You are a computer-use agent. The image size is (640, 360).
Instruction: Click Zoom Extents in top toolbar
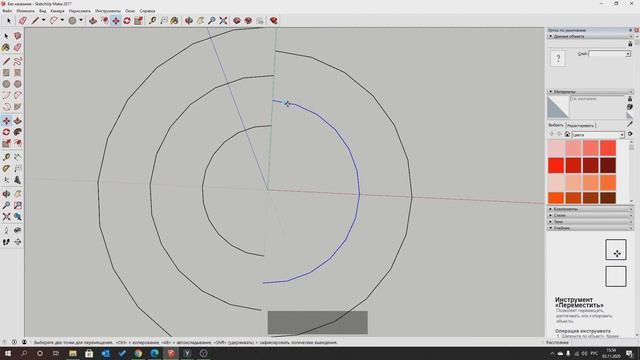coord(223,20)
